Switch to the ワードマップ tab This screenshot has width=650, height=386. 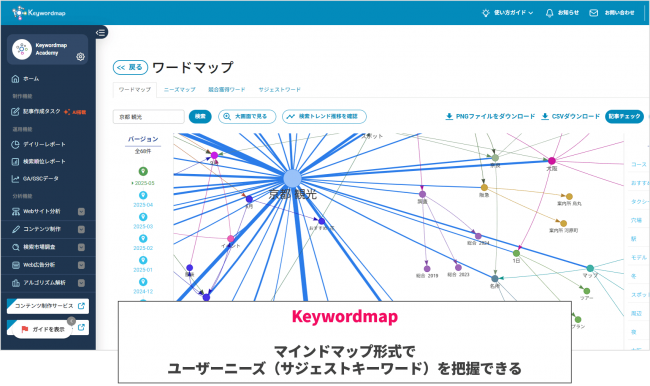click(135, 90)
